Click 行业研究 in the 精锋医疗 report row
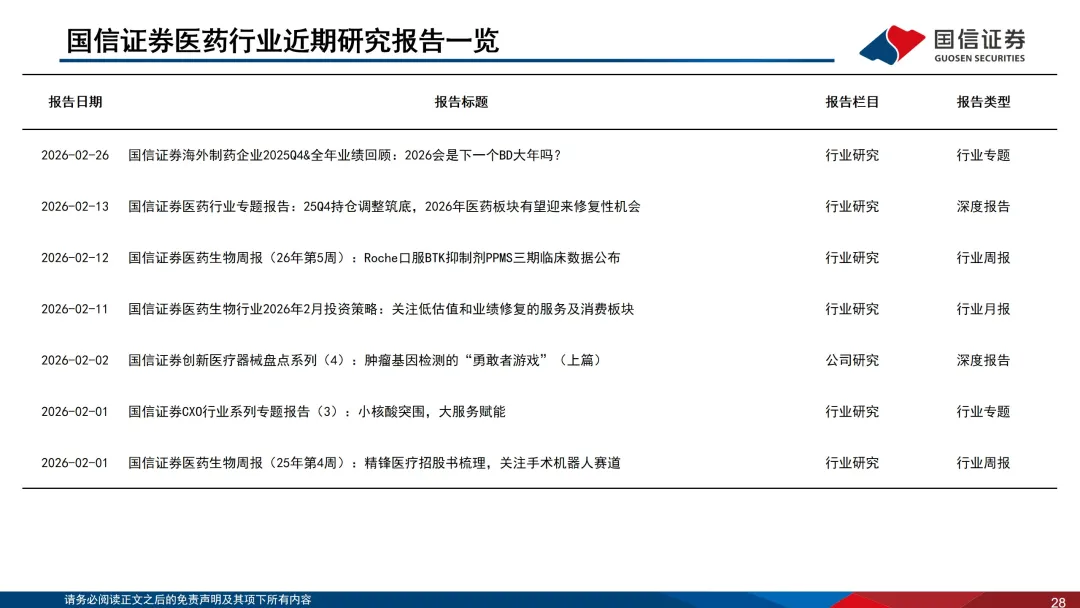Screen dimensions: 1080x608 [x=852, y=463]
